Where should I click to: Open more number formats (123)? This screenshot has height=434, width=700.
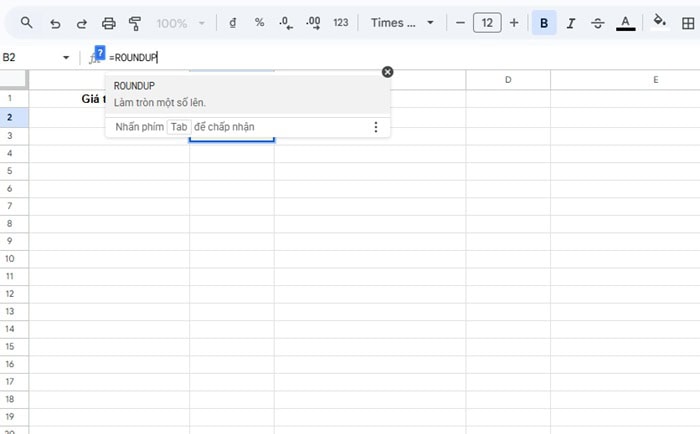(x=341, y=23)
